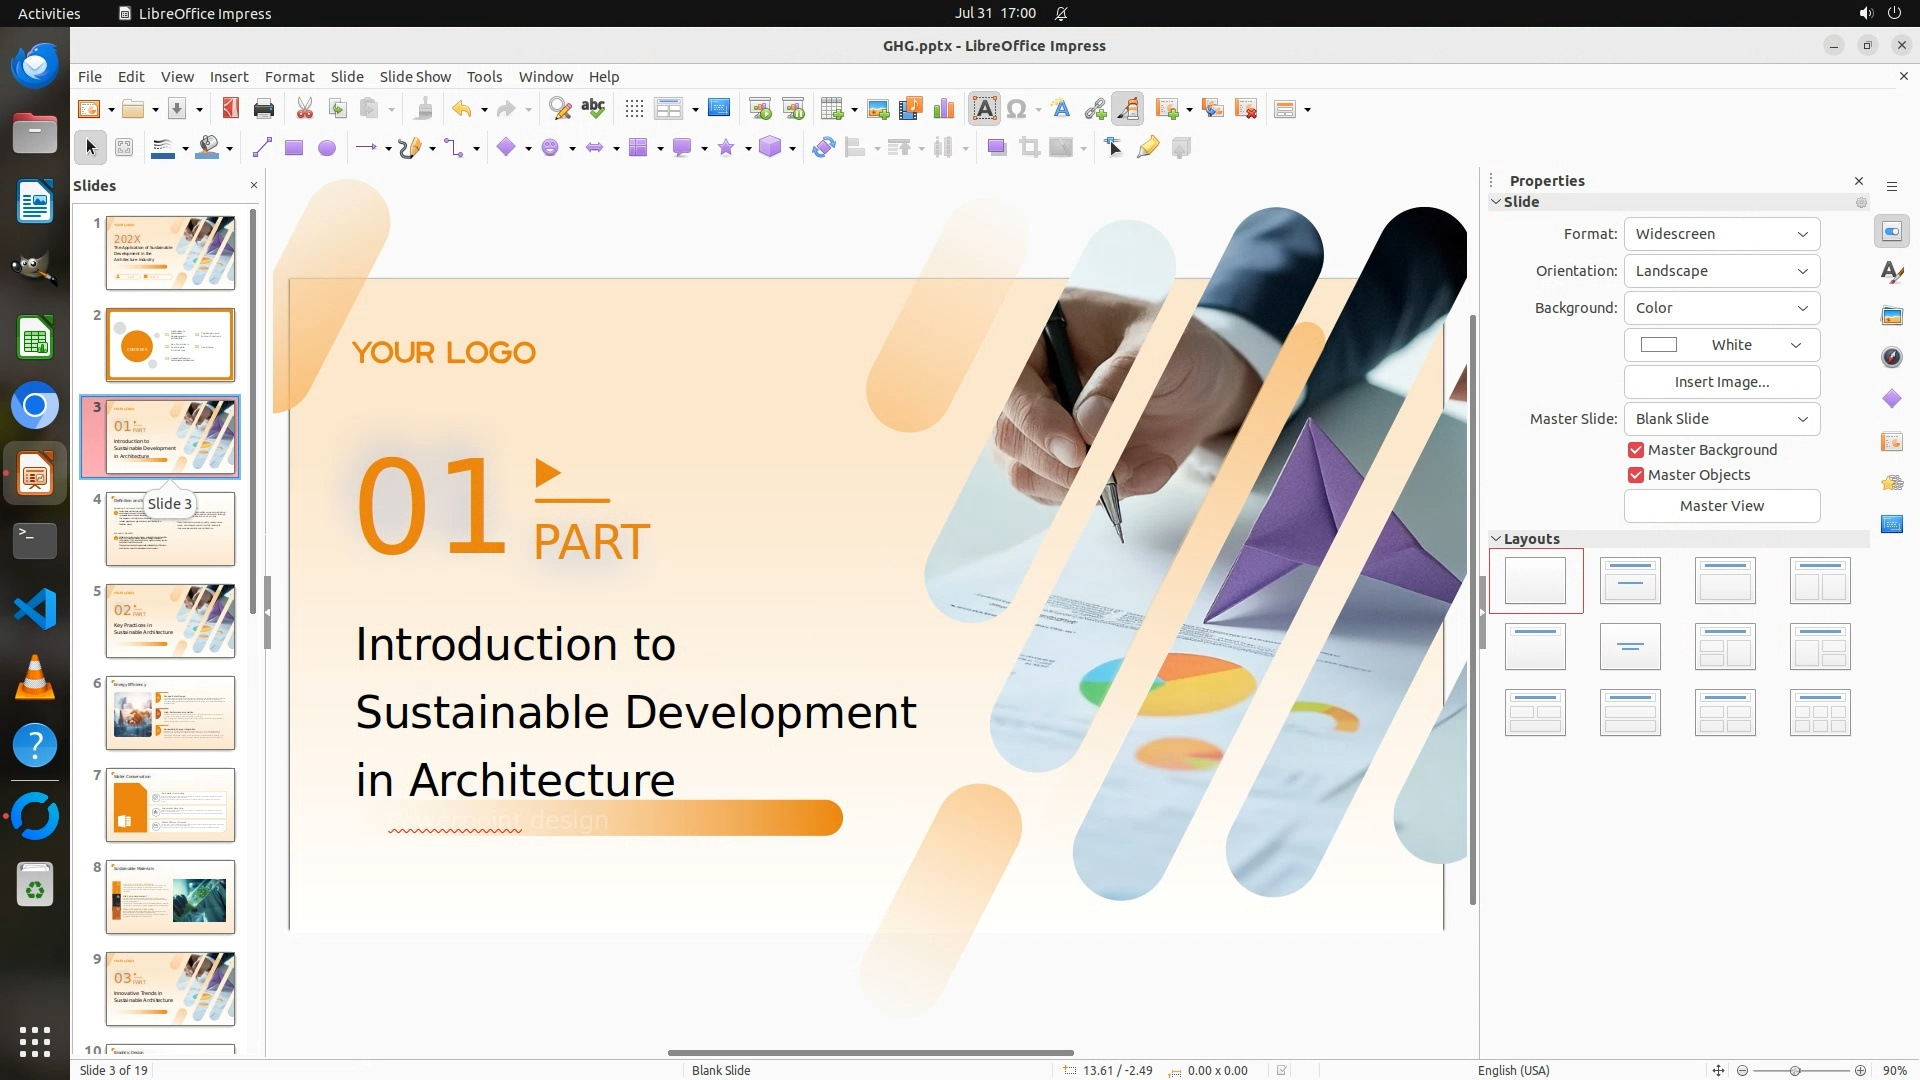The width and height of the screenshot is (1920, 1080).
Task: Click the Insert Chart toolbar icon
Action: tap(943, 109)
